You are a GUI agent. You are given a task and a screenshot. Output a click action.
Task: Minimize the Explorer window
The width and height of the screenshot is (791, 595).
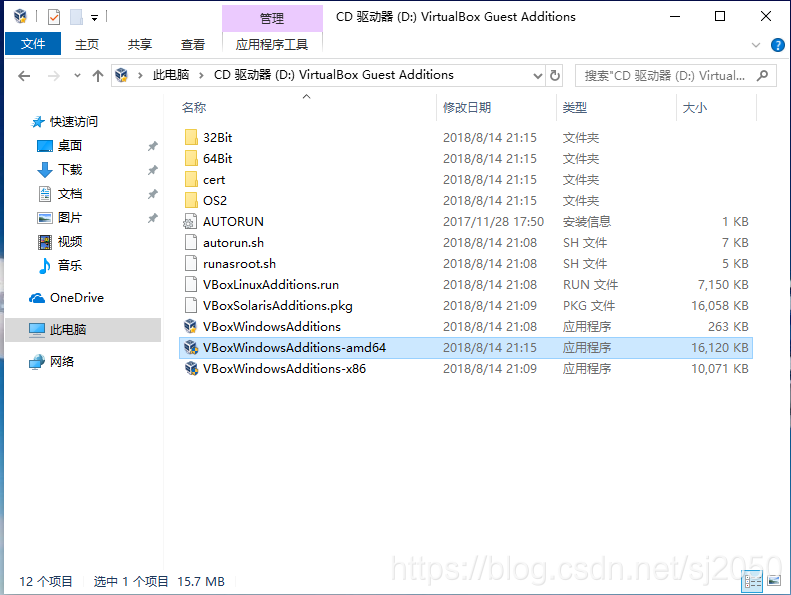coord(675,17)
